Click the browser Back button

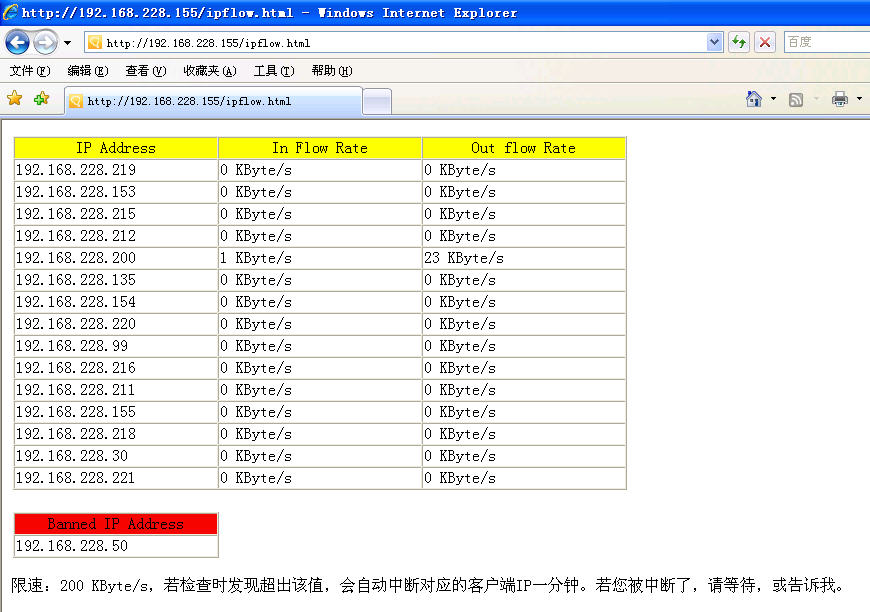(17, 43)
